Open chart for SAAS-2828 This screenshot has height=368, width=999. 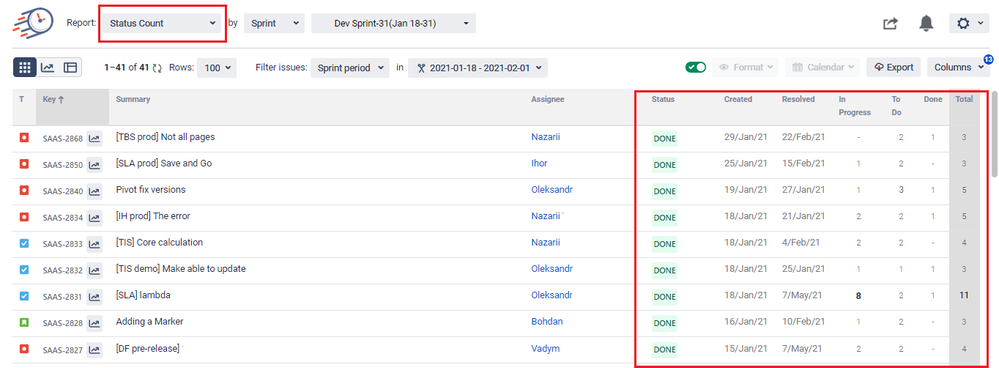pos(94,323)
